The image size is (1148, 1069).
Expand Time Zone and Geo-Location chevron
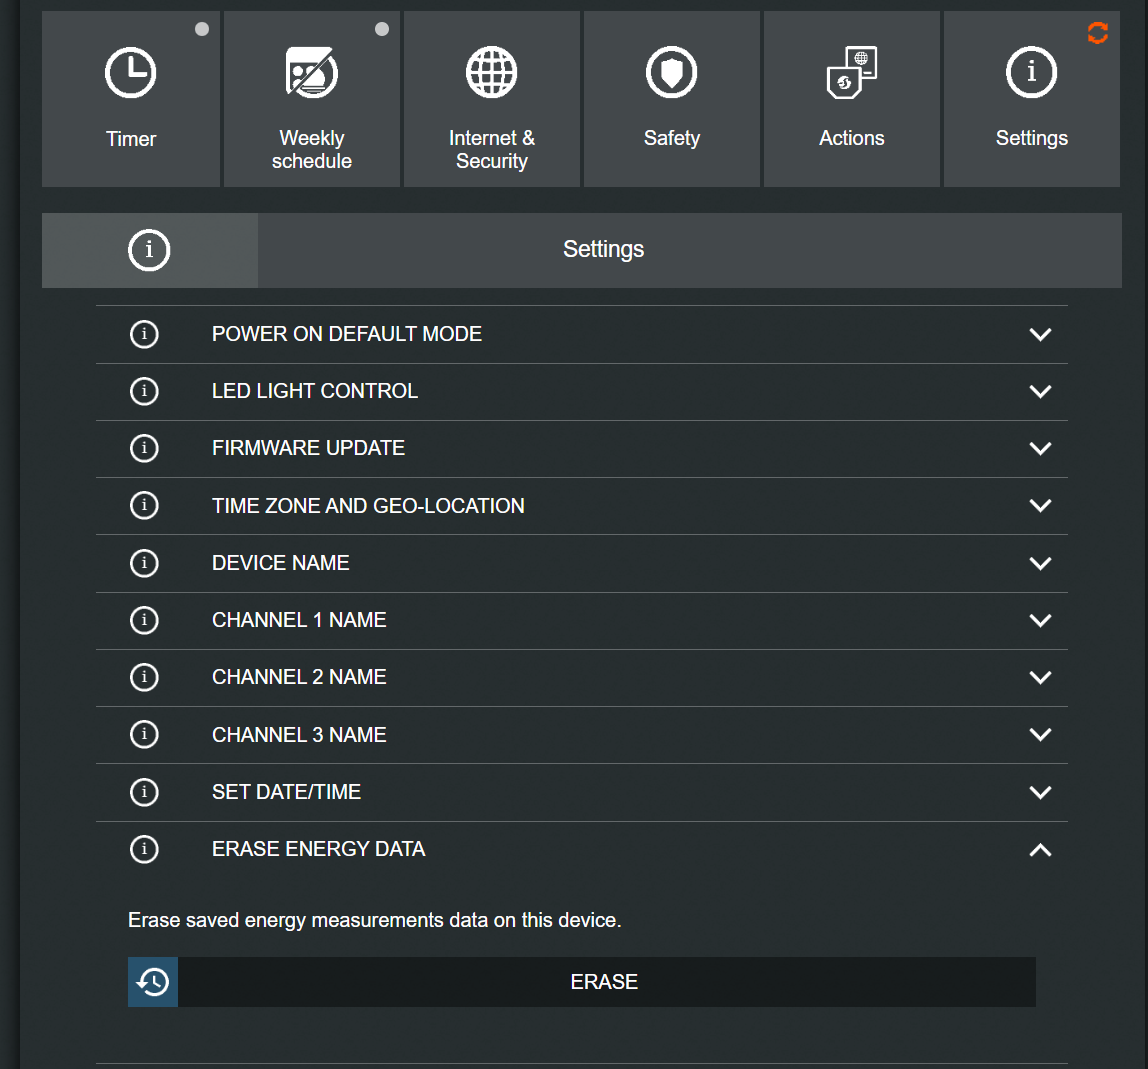[1040, 506]
